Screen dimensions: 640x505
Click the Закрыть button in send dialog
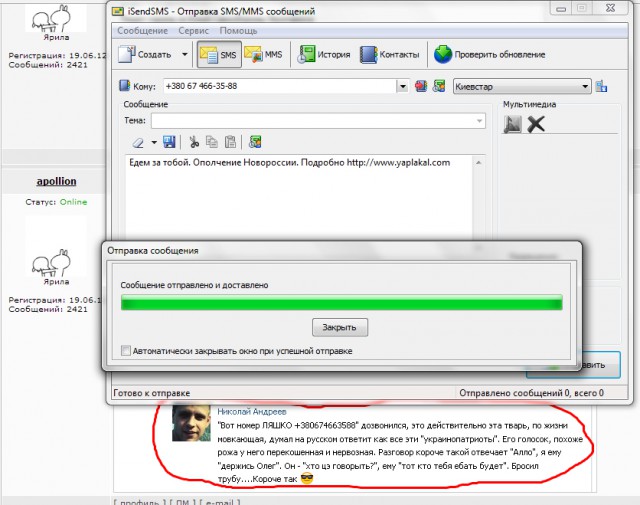coord(340,327)
